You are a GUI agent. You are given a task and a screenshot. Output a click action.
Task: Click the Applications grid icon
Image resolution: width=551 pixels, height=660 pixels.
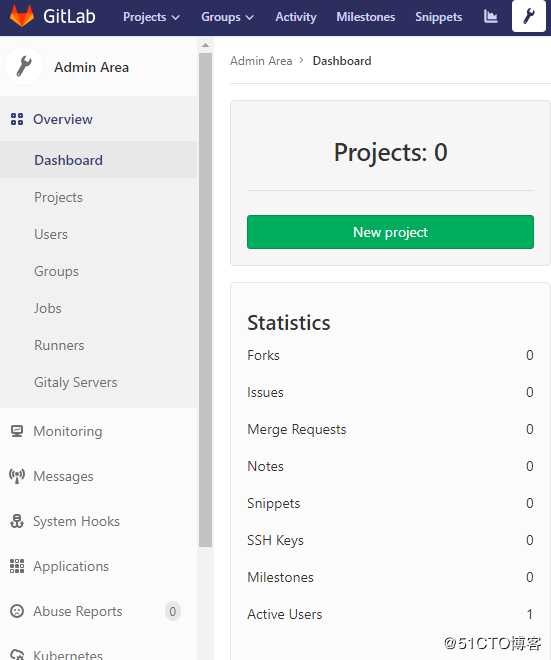(17, 566)
